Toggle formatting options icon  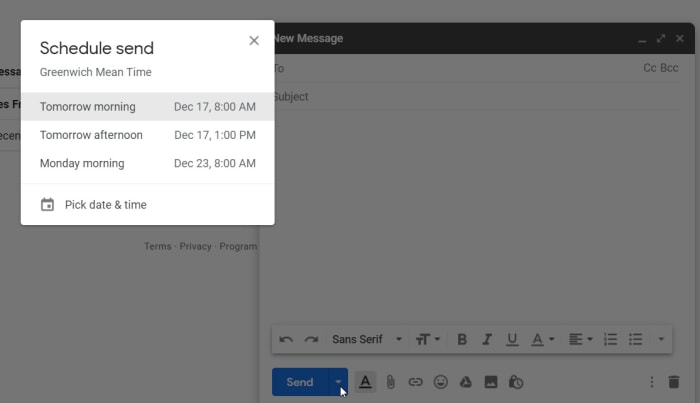click(365, 382)
